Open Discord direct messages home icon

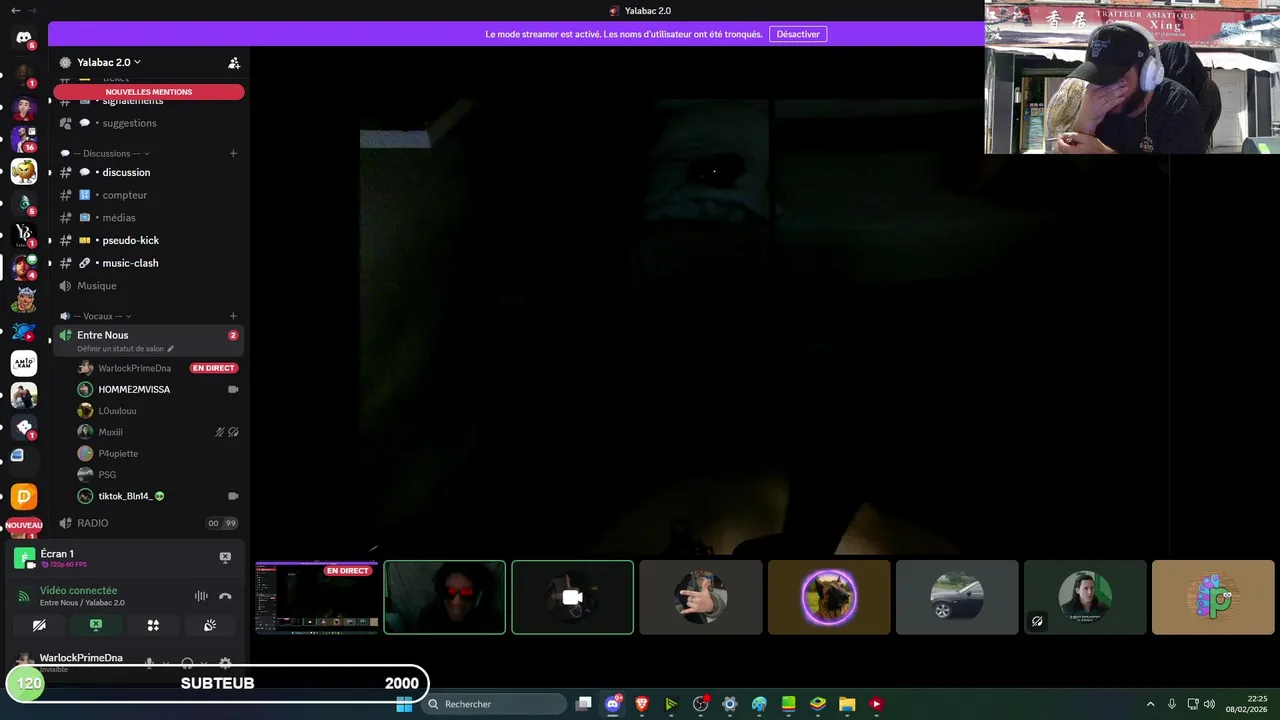24,38
